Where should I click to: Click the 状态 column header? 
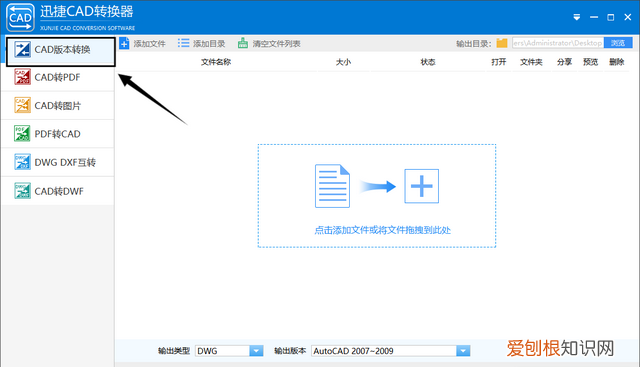click(428, 62)
